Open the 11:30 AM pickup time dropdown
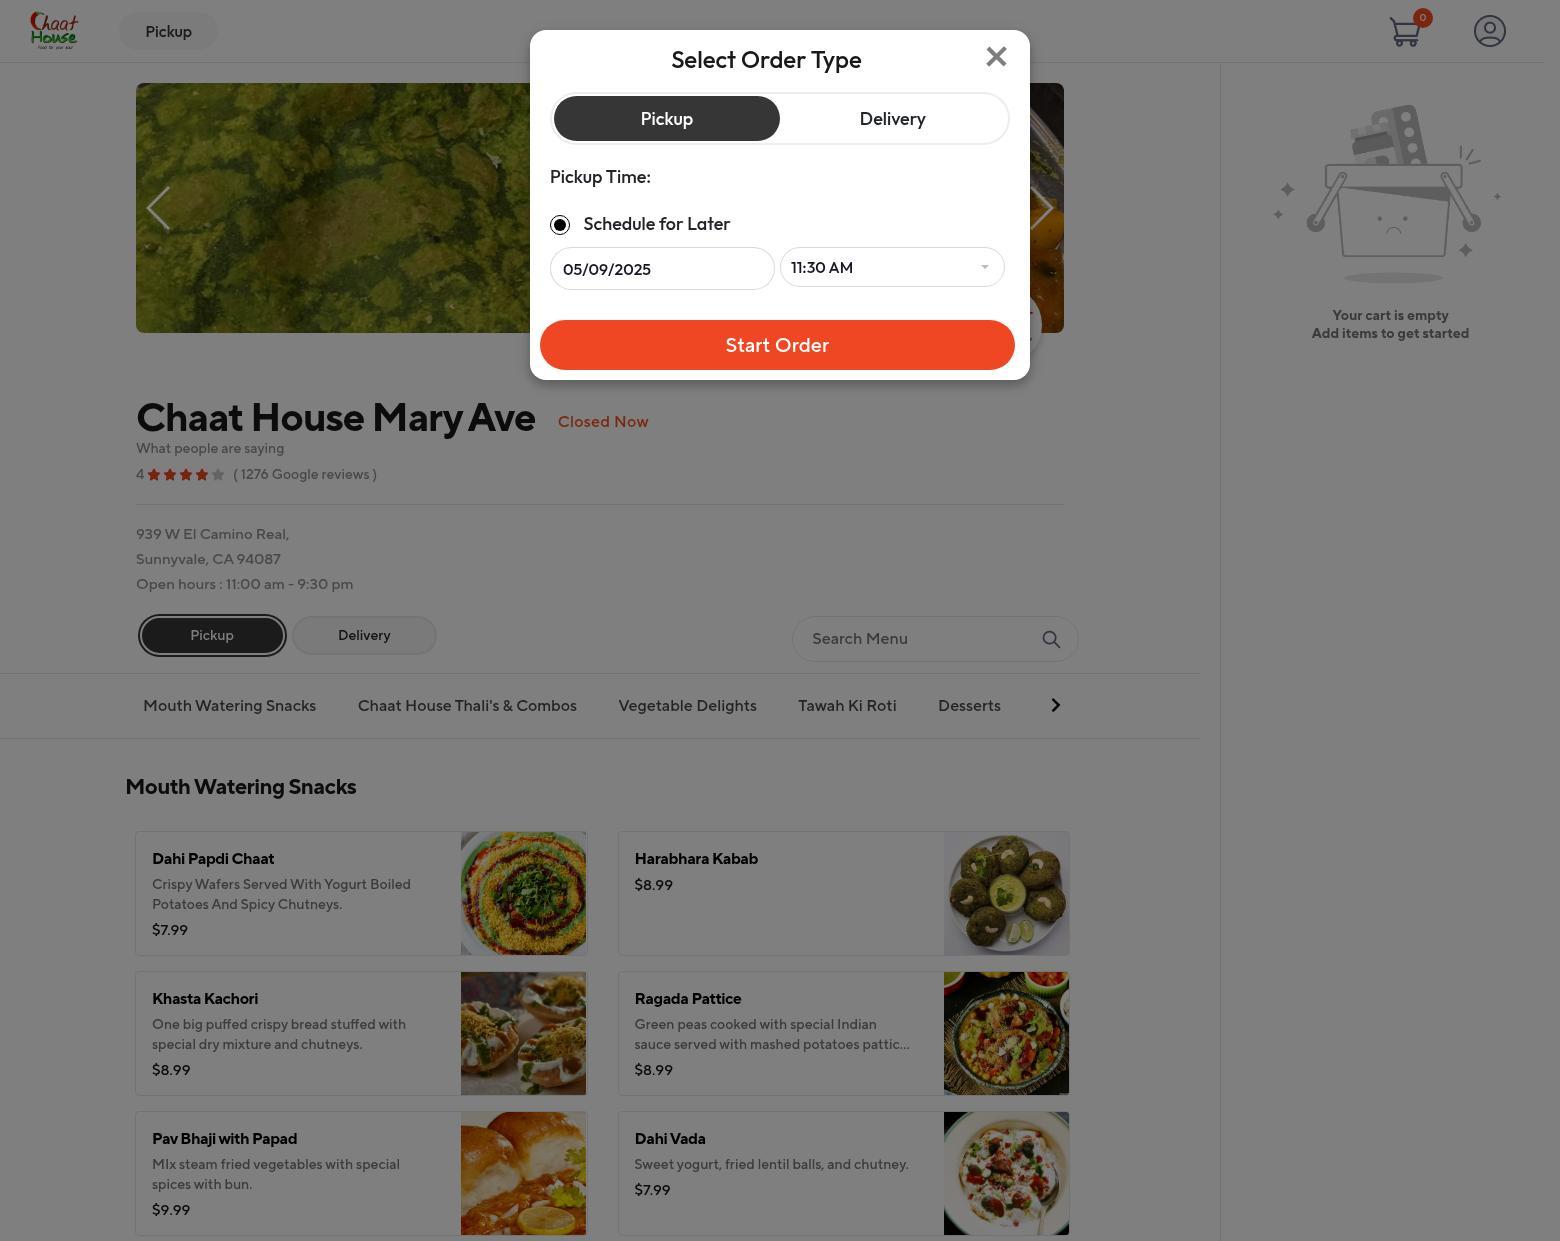This screenshot has height=1241, width=1560. (x=892, y=267)
